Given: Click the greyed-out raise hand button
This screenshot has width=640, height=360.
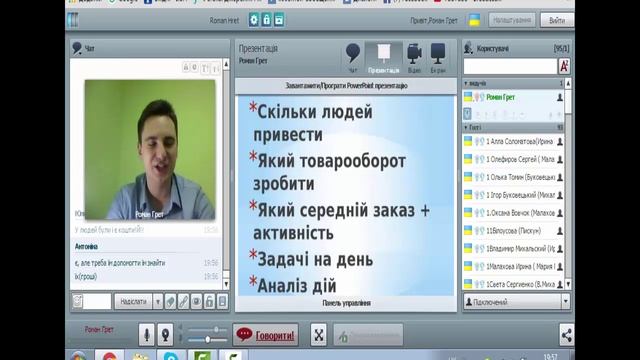Looking at the screenshot, I should tap(368, 335).
